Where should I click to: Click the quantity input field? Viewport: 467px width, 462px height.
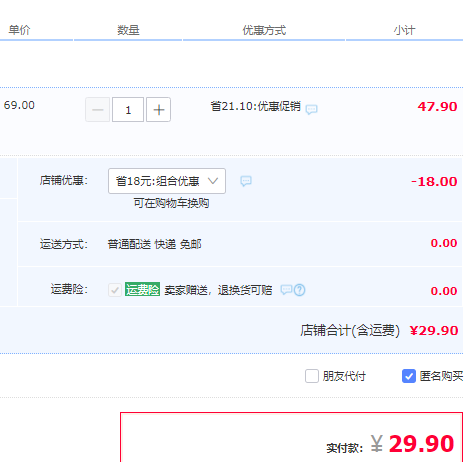coord(128,110)
